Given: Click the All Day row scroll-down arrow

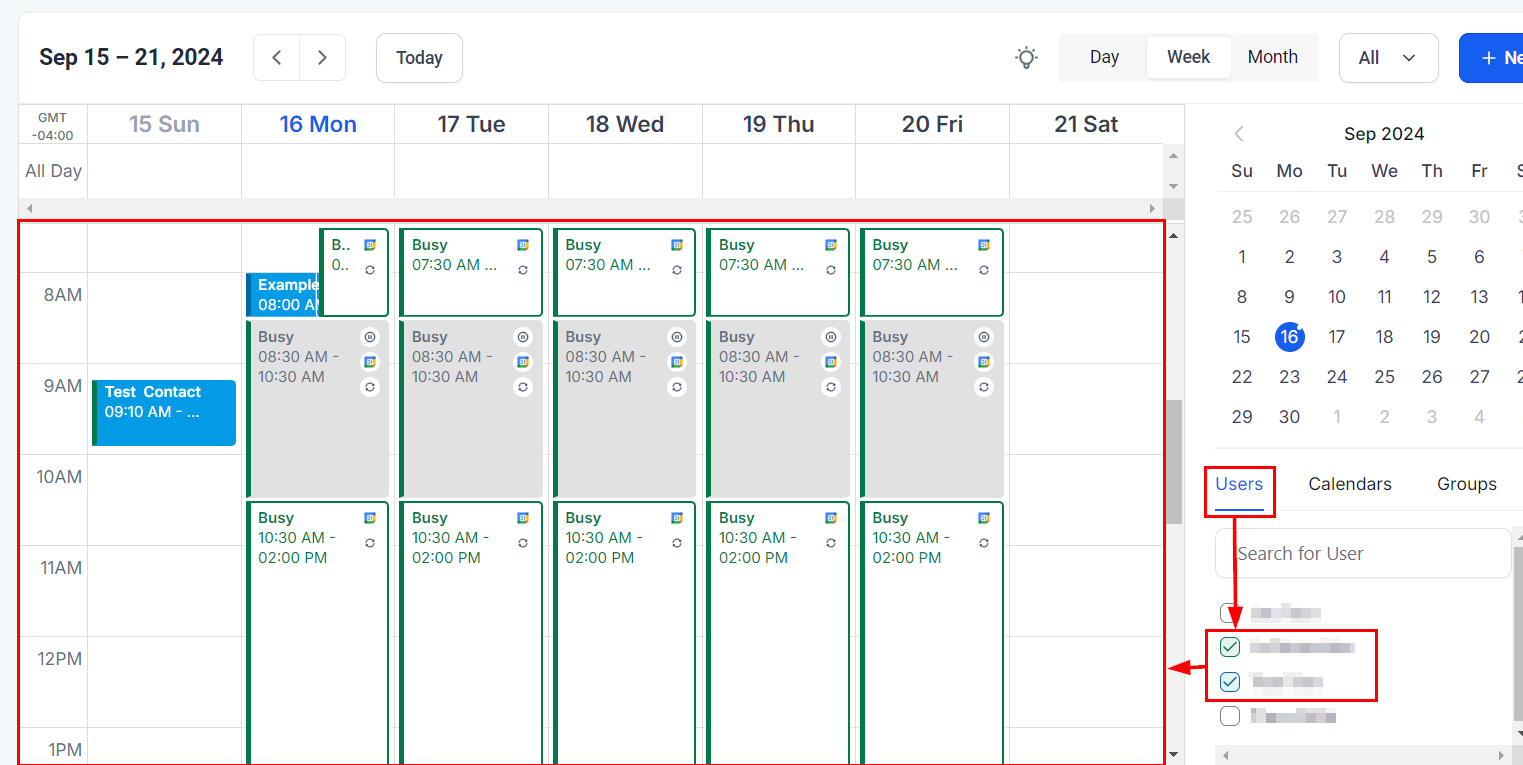Looking at the screenshot, I should point(1174,187).
